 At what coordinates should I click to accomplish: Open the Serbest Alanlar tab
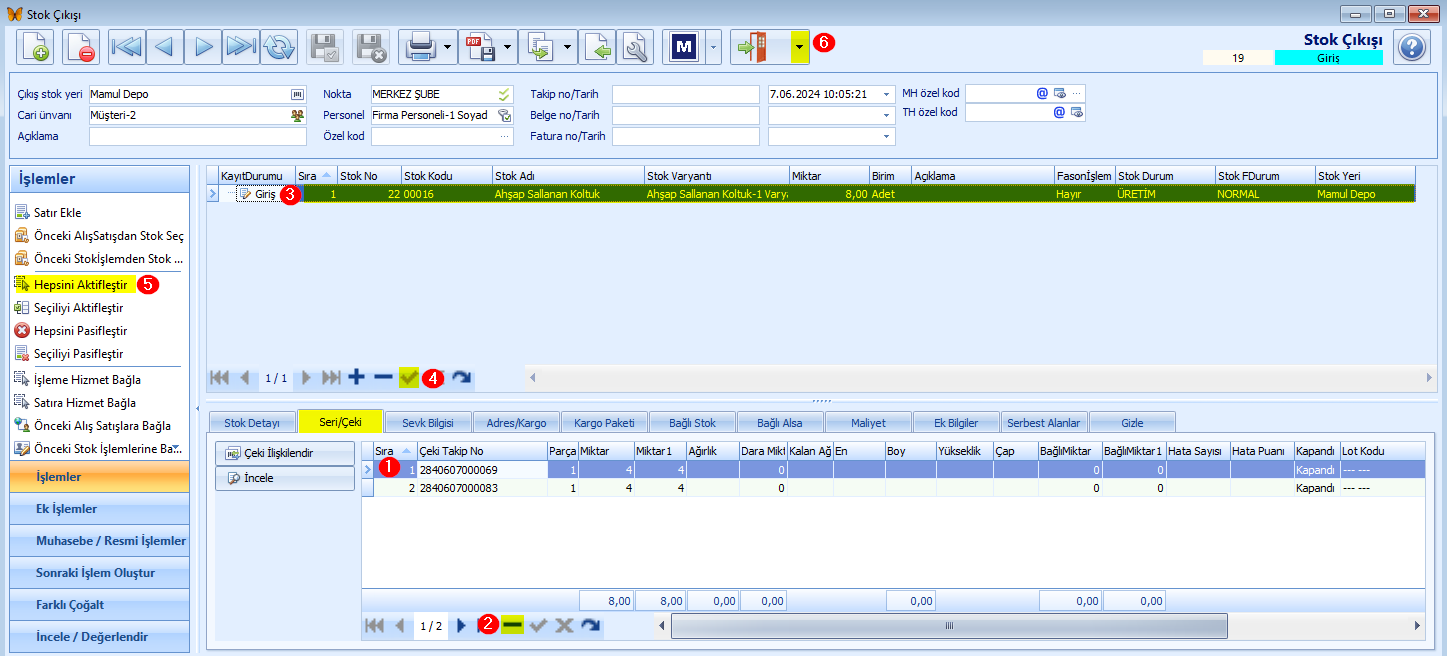click(1043, 422)
